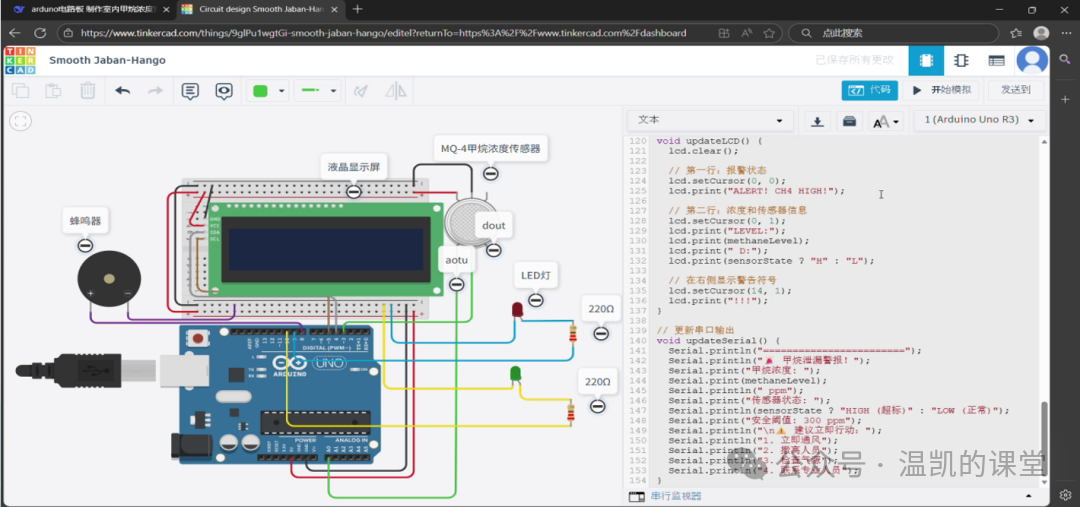Image resolution: width=1080 pixels, height=507 pixels.
Task: Click the green wire color swatch
Action: [260, 91]
